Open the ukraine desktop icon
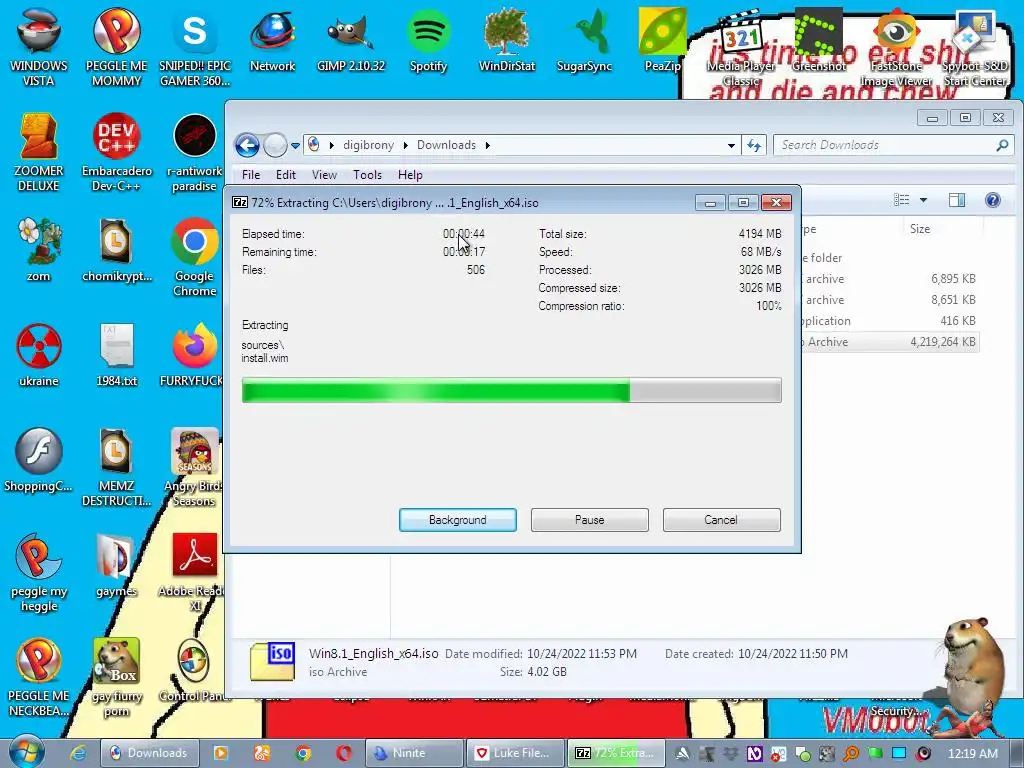The height and width of the screenshot is (768, 1024). click(x=39, y=354)
